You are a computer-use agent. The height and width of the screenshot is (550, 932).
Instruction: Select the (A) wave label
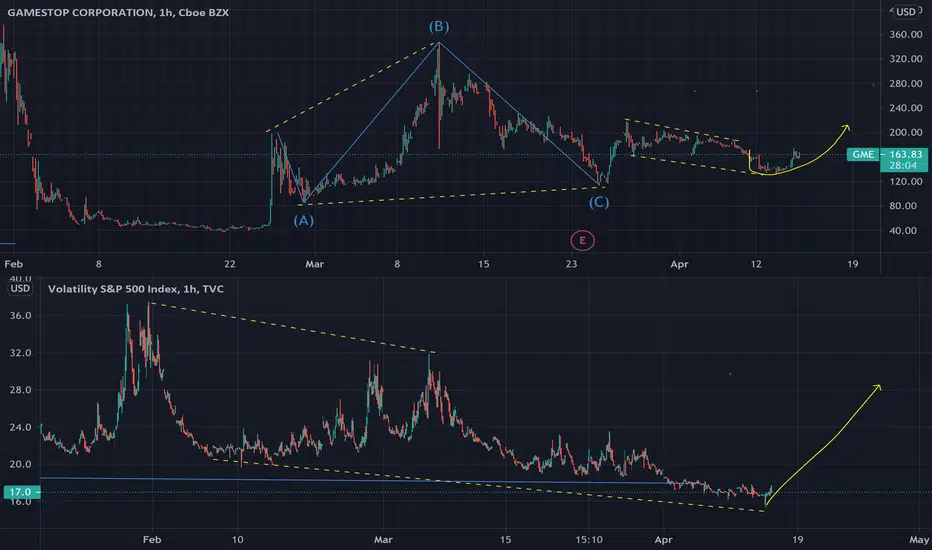(x=303, y=221)
